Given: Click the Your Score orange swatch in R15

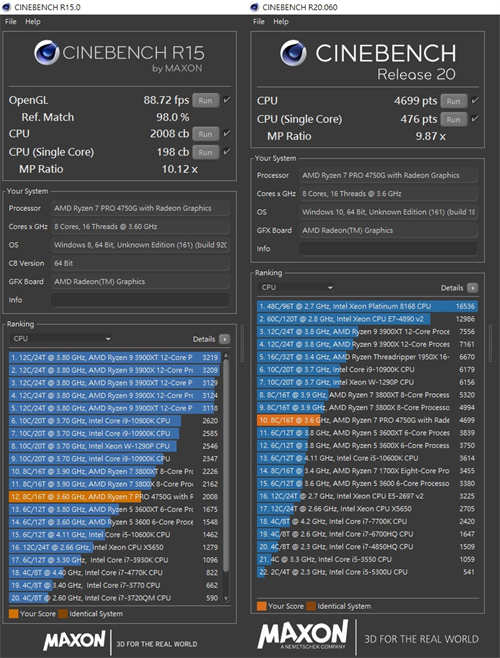Looking at the screenshot, I should [13, 614].
